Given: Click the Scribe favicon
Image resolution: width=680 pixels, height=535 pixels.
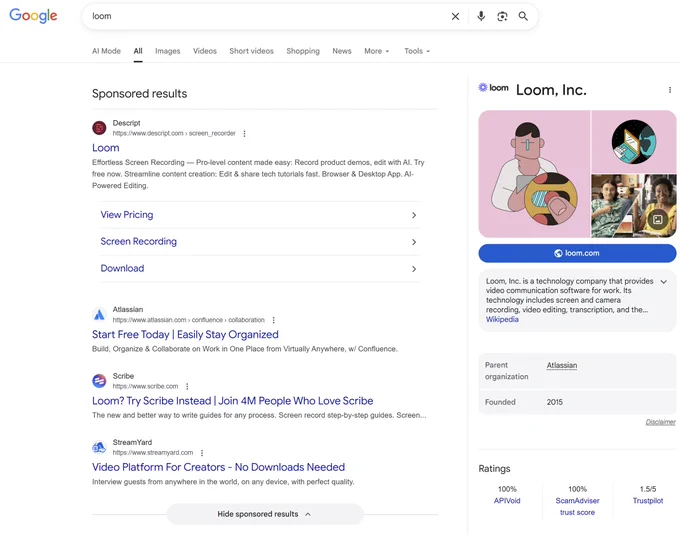Looking at the screenshot, I should 99,381.
